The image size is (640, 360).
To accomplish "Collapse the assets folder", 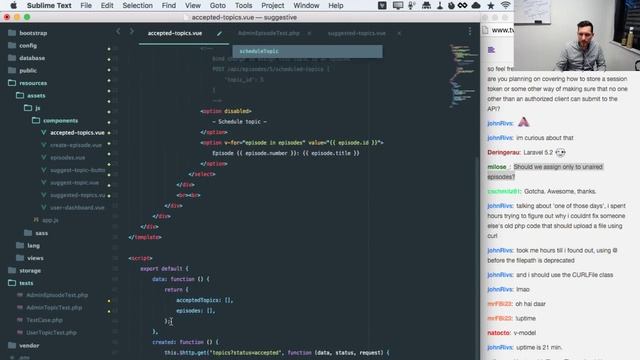I will click(x=31, y=96).
